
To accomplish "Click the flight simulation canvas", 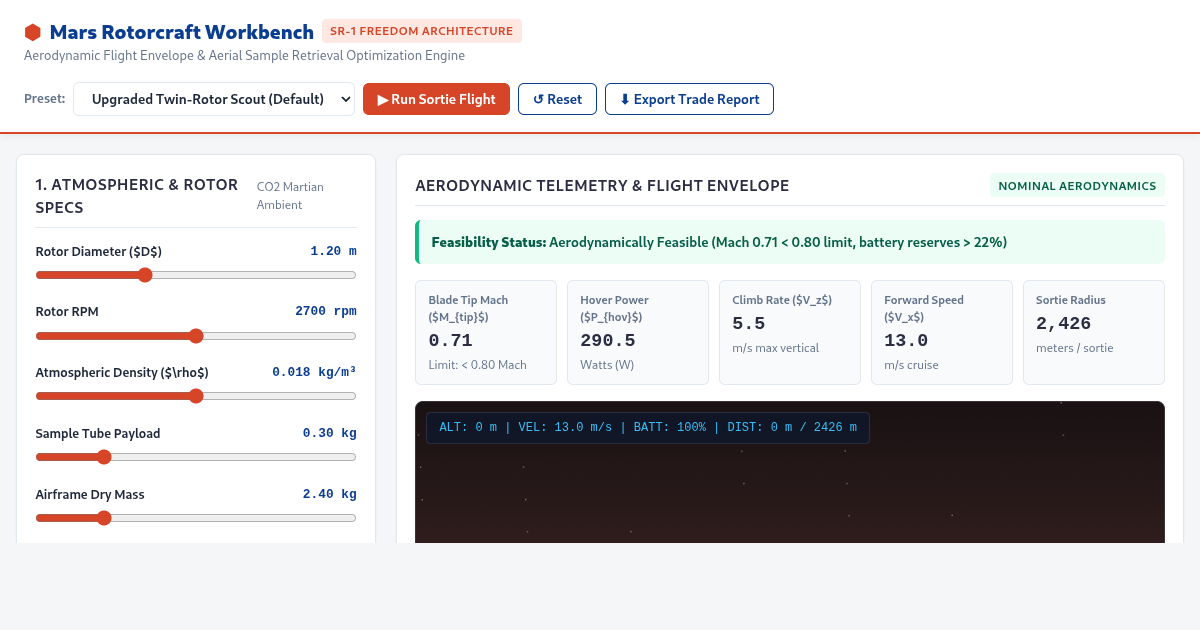I will 790,472.
